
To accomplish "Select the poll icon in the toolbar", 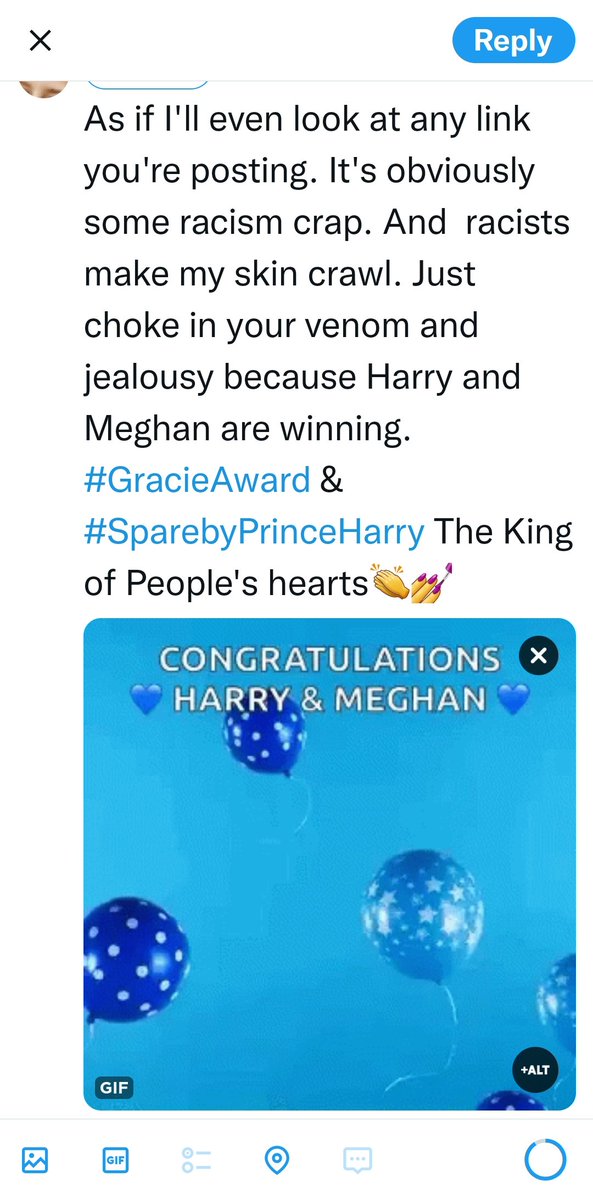I will pos(197,1160).
